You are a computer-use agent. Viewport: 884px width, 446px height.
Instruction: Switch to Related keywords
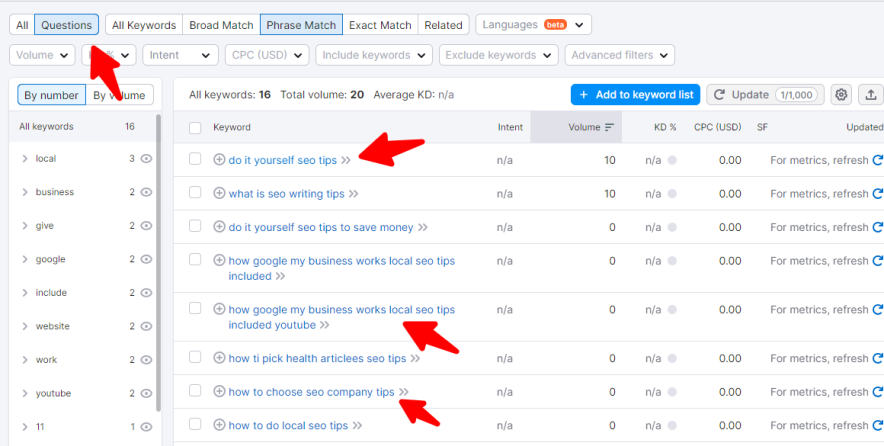443,25
